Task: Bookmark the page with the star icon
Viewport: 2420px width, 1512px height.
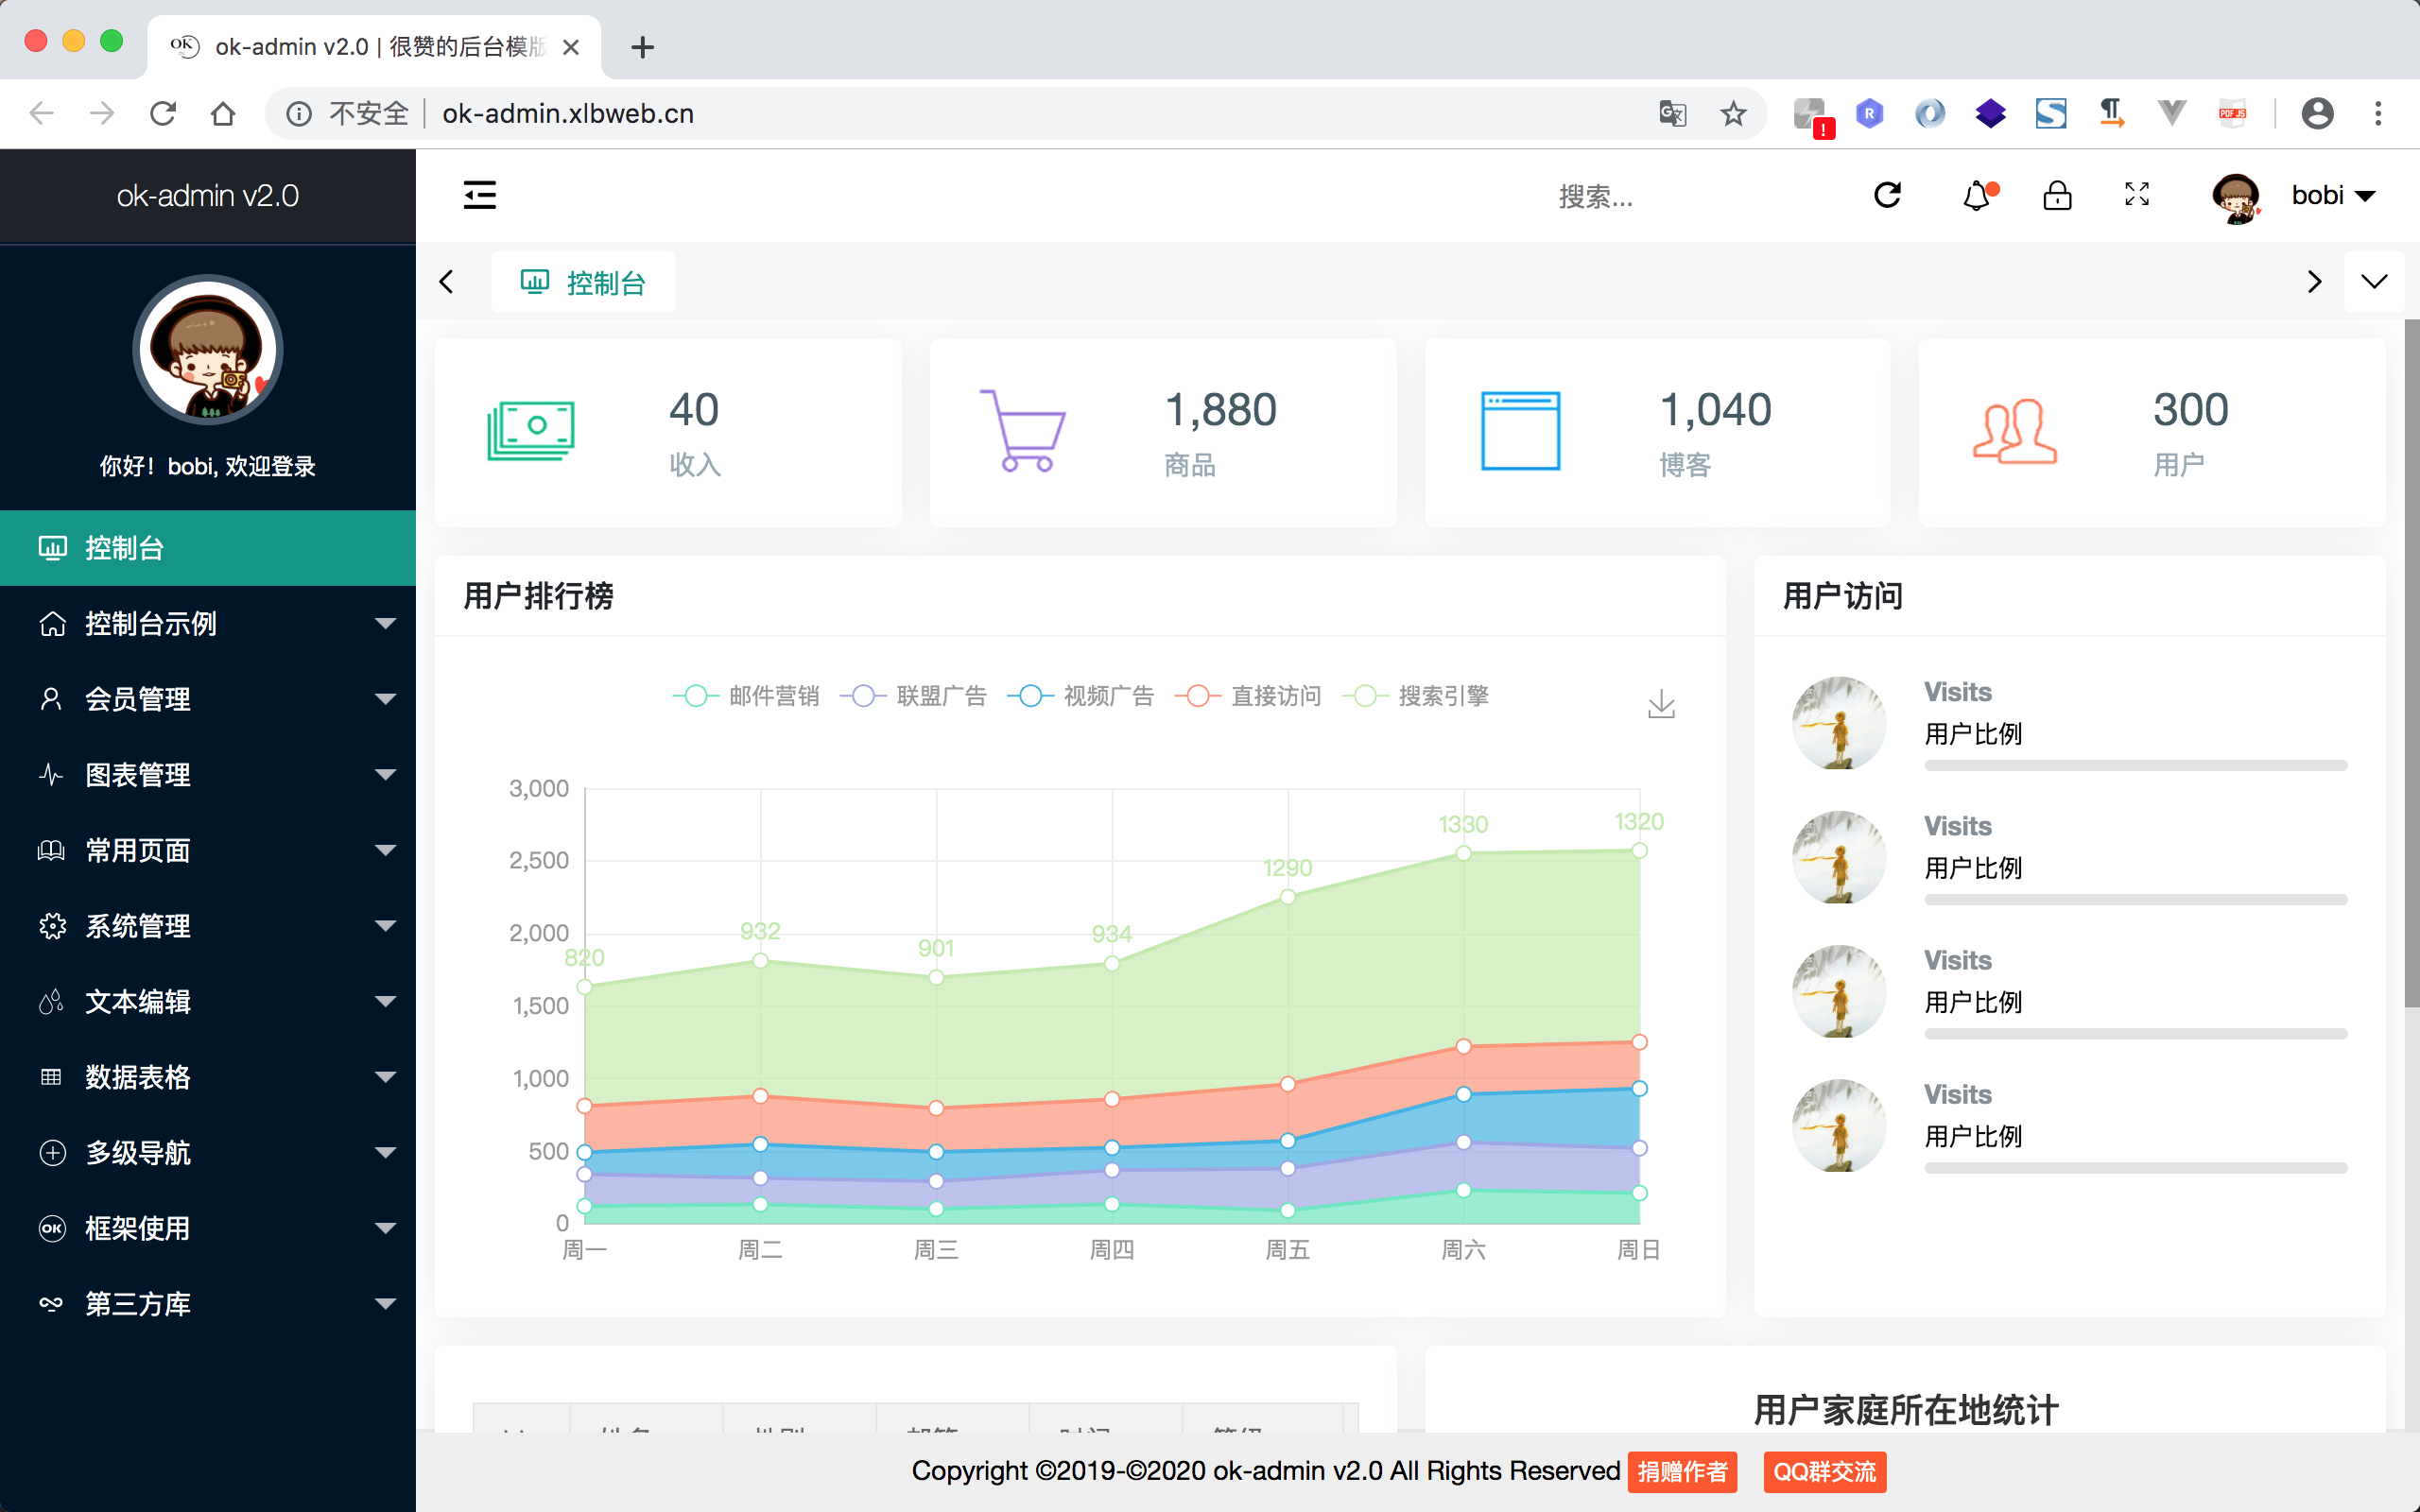Action: point(1733,113)
